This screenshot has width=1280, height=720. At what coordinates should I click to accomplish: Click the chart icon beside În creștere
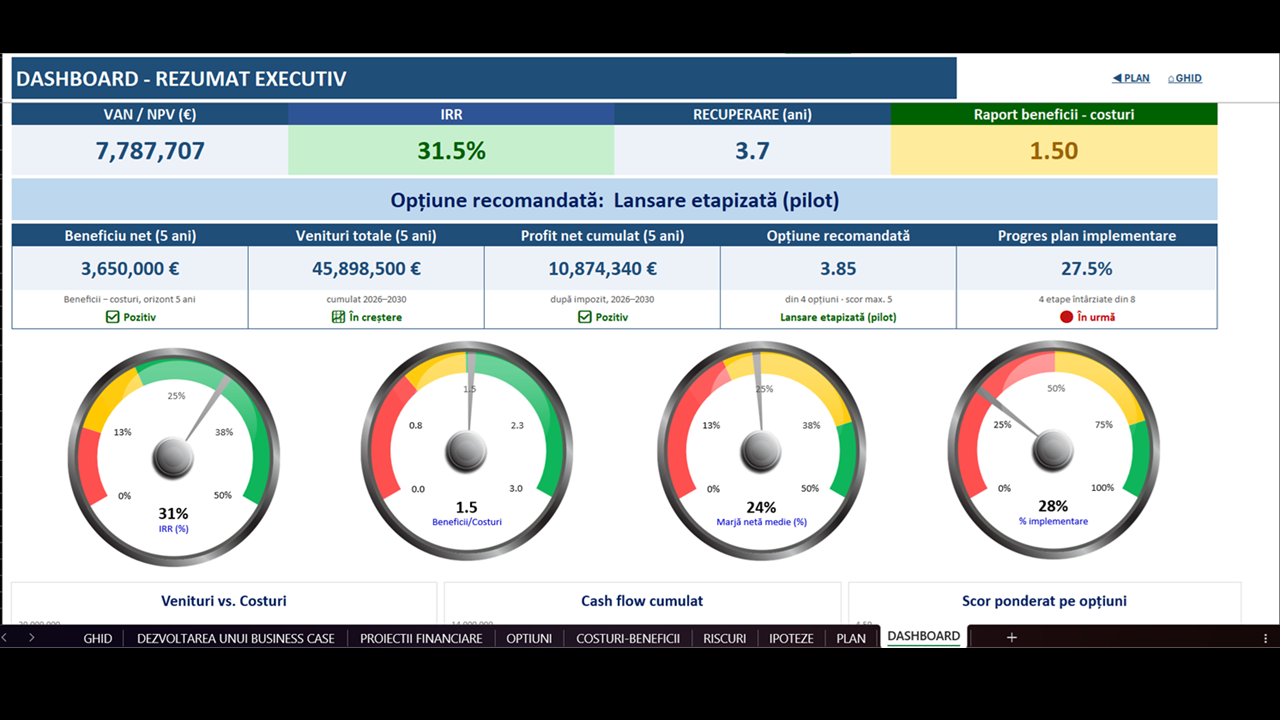pos(338,317)
